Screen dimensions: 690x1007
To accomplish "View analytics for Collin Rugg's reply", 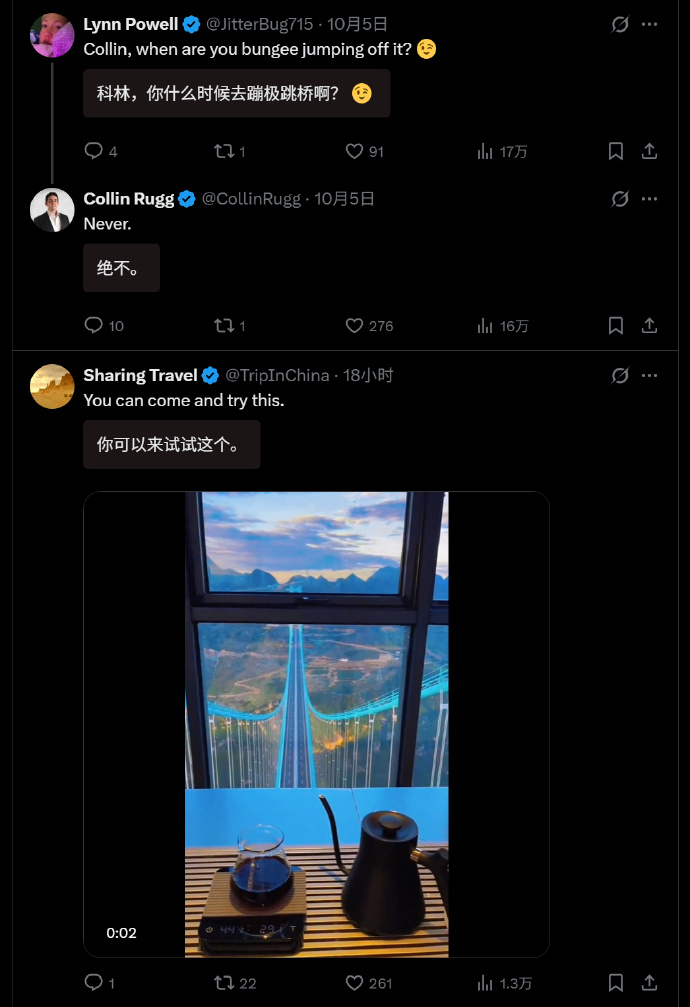I will [486, 325].
